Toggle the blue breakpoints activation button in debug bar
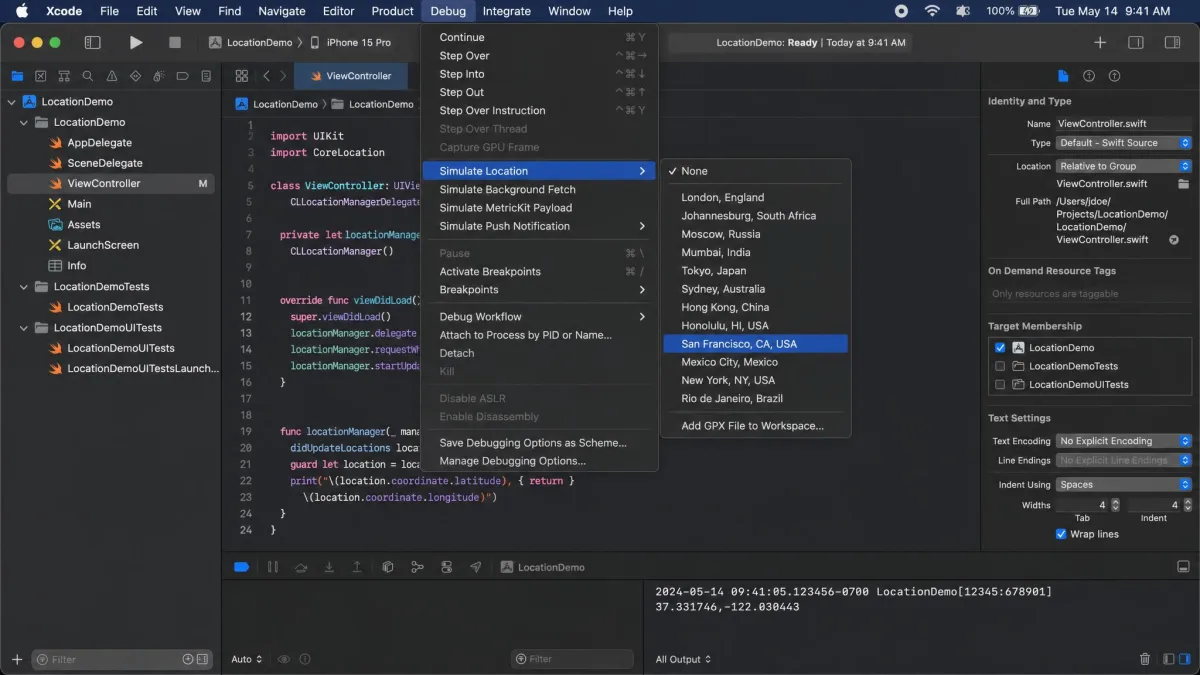The image size is (1200, 675). [241, 567]
